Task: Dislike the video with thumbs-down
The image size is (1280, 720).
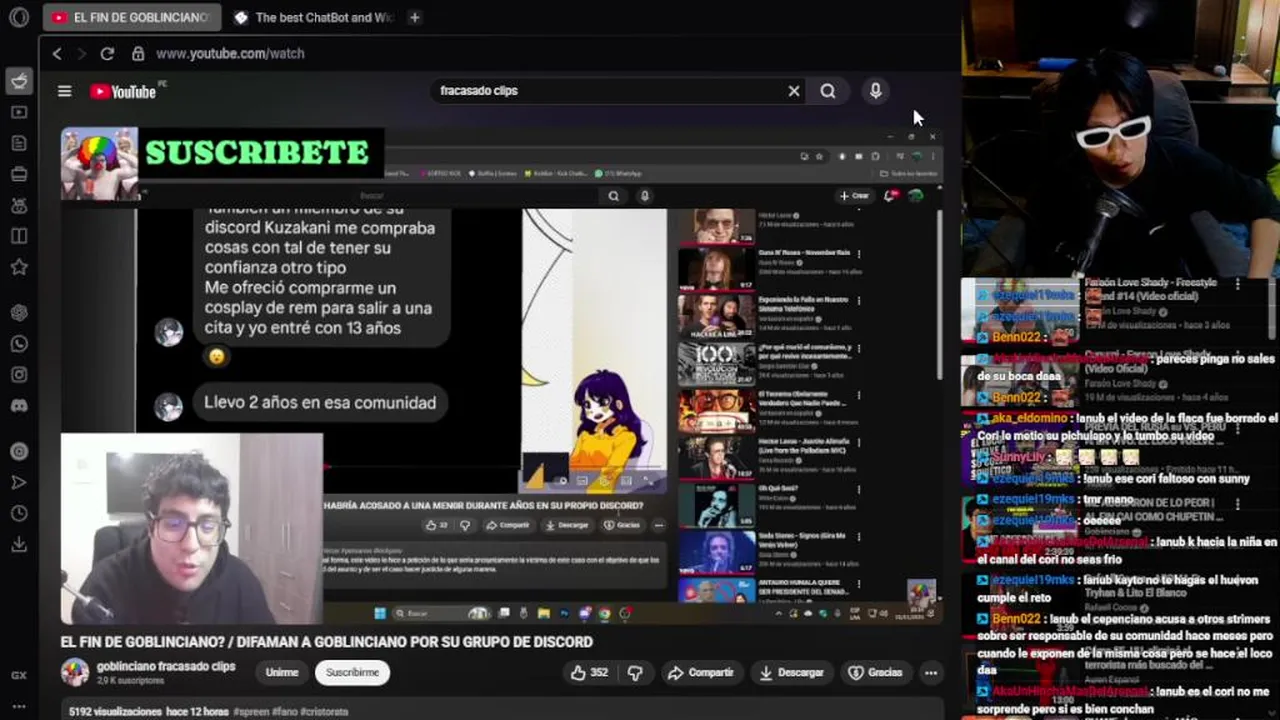Action: 634,673
